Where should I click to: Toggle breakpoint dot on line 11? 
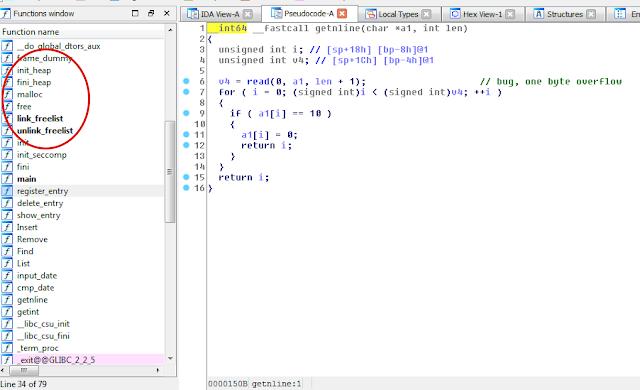click(186, 134)
